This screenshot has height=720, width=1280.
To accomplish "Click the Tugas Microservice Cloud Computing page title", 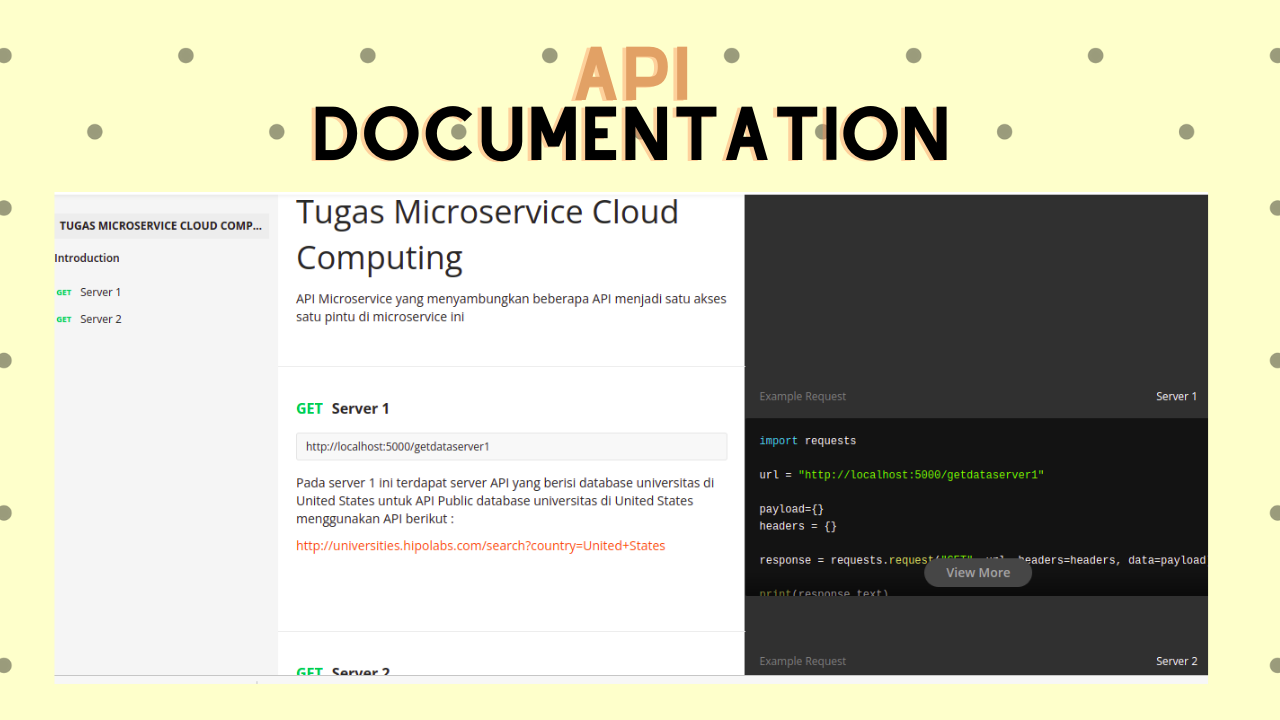I will [x=487, y=235].
